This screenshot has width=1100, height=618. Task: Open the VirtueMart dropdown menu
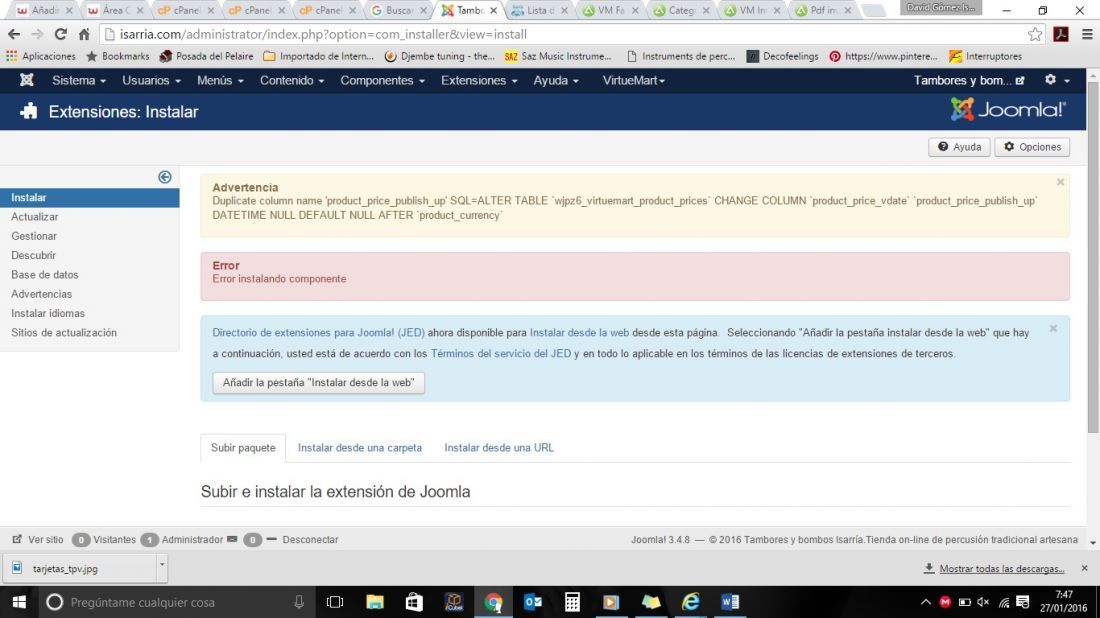tap(633, 80)
